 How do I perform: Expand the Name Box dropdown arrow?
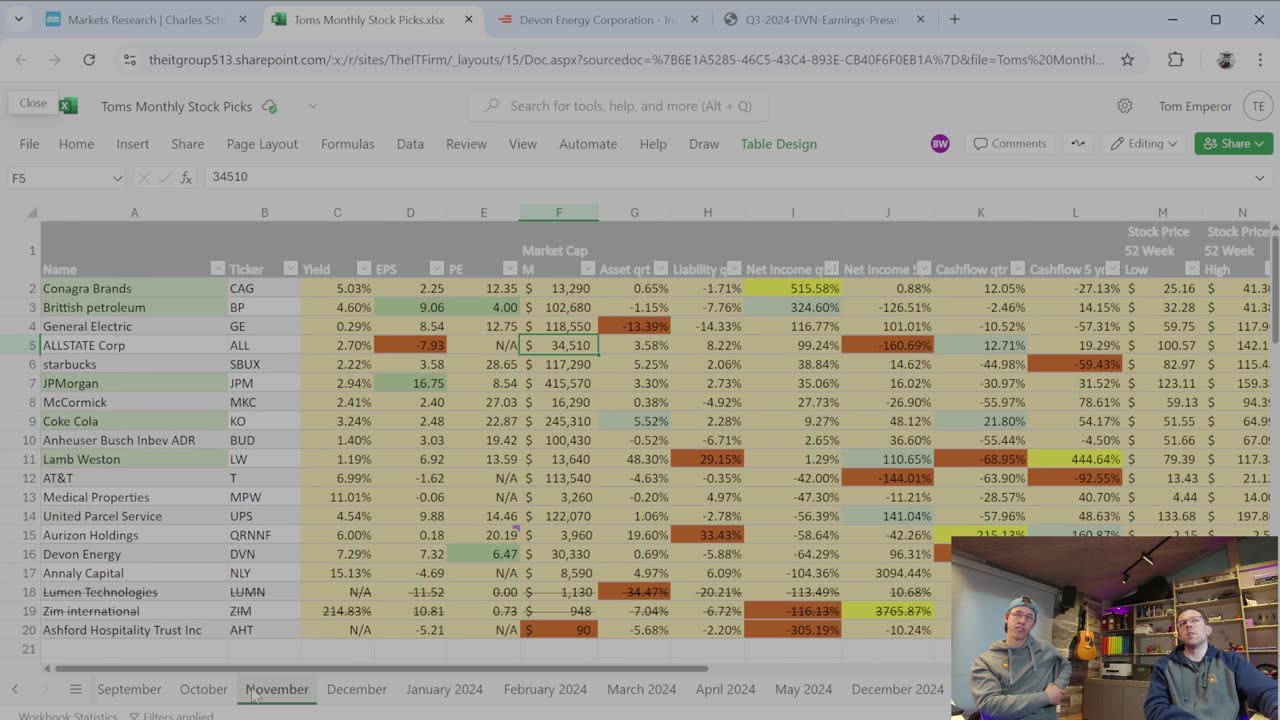[117, 178]
